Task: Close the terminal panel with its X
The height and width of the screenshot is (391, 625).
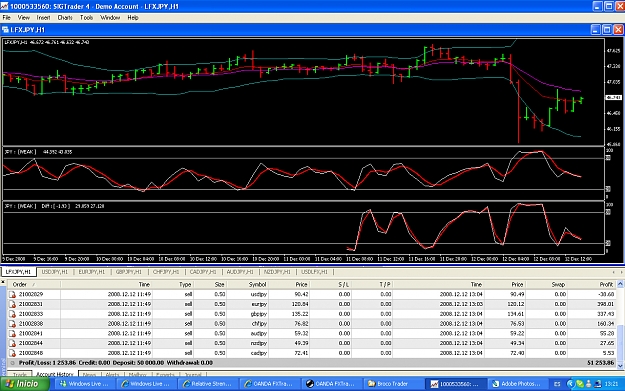Action: (x=3, y=282)
